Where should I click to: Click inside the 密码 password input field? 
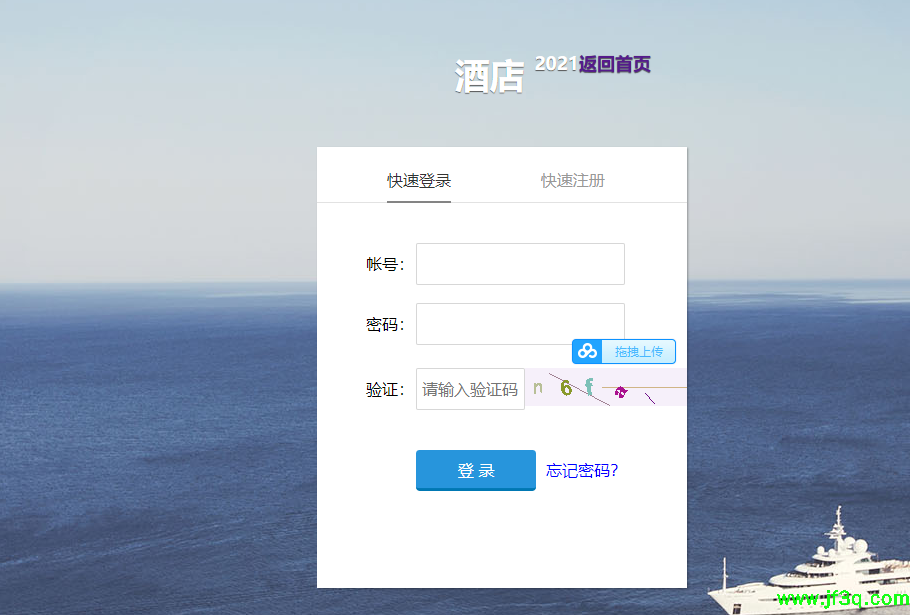pyautogui.click(x=520, y=323)
